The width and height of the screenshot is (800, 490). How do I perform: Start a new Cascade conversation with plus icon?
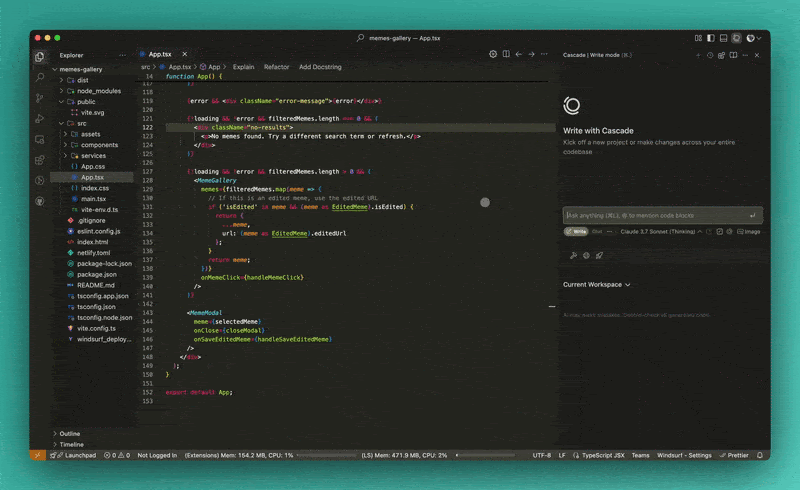coord(697,55)
